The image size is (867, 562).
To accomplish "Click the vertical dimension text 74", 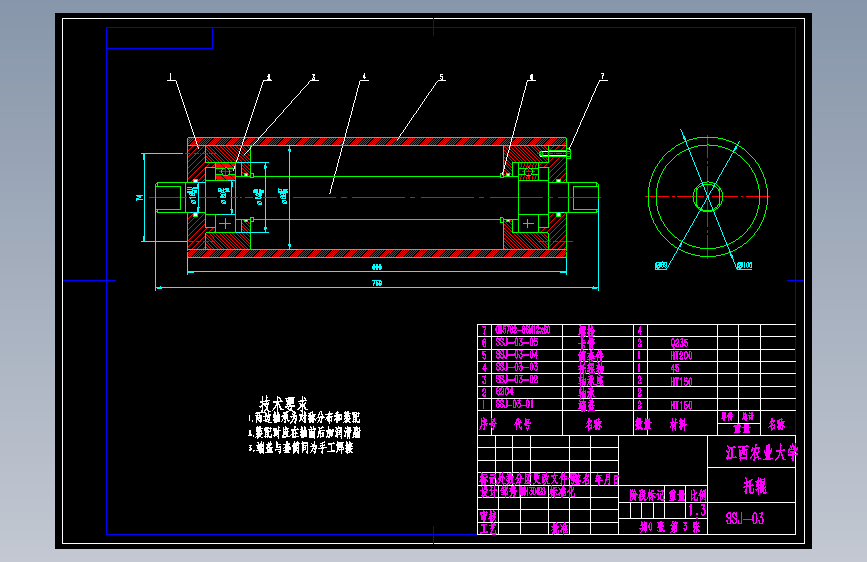I will coord(139,197).
